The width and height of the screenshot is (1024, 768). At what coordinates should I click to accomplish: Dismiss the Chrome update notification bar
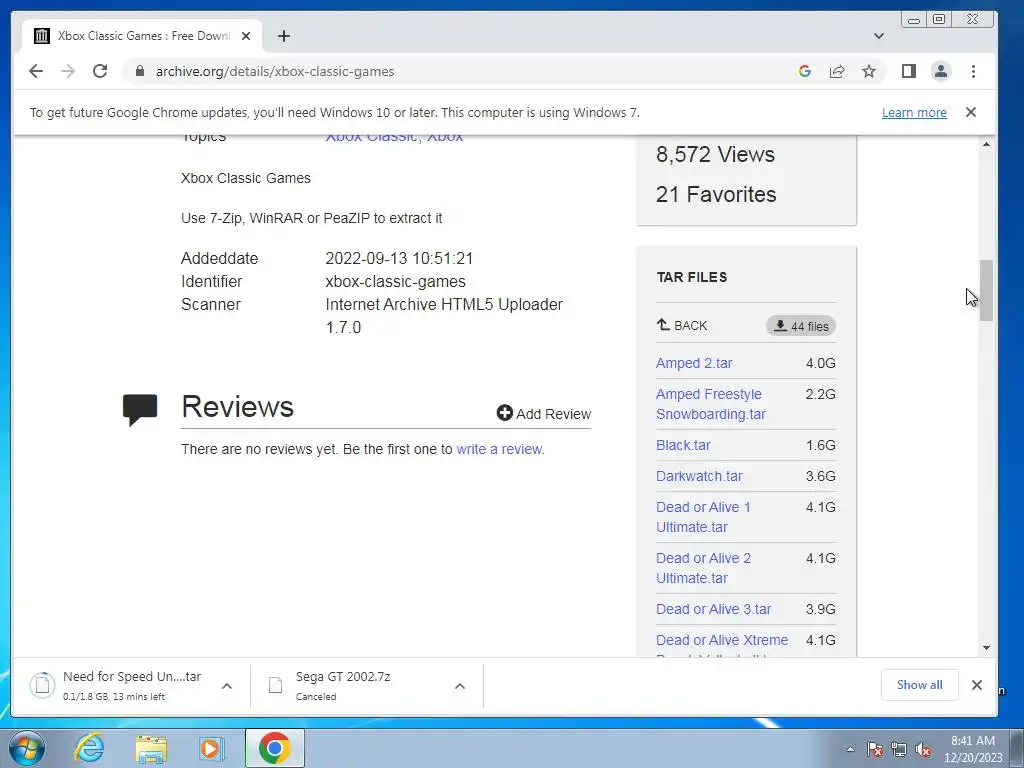click(x=970, y=112)
